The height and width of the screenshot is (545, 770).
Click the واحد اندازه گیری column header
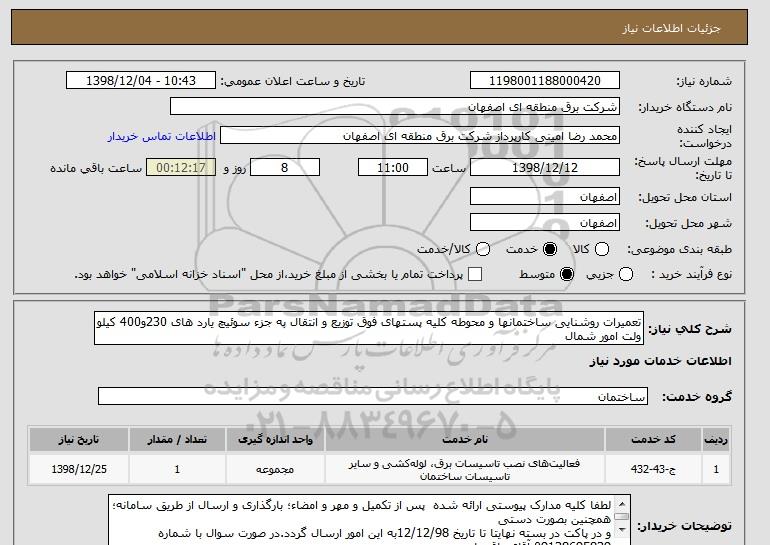pos(275,439)
